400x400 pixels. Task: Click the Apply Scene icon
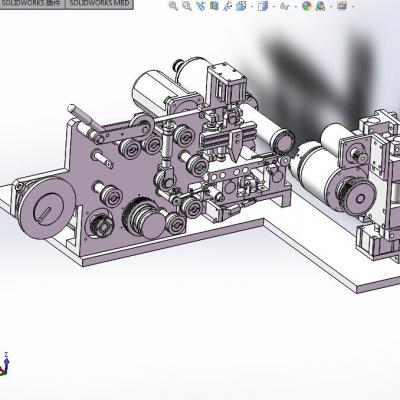pyautogui.click(x=320, y=6)
